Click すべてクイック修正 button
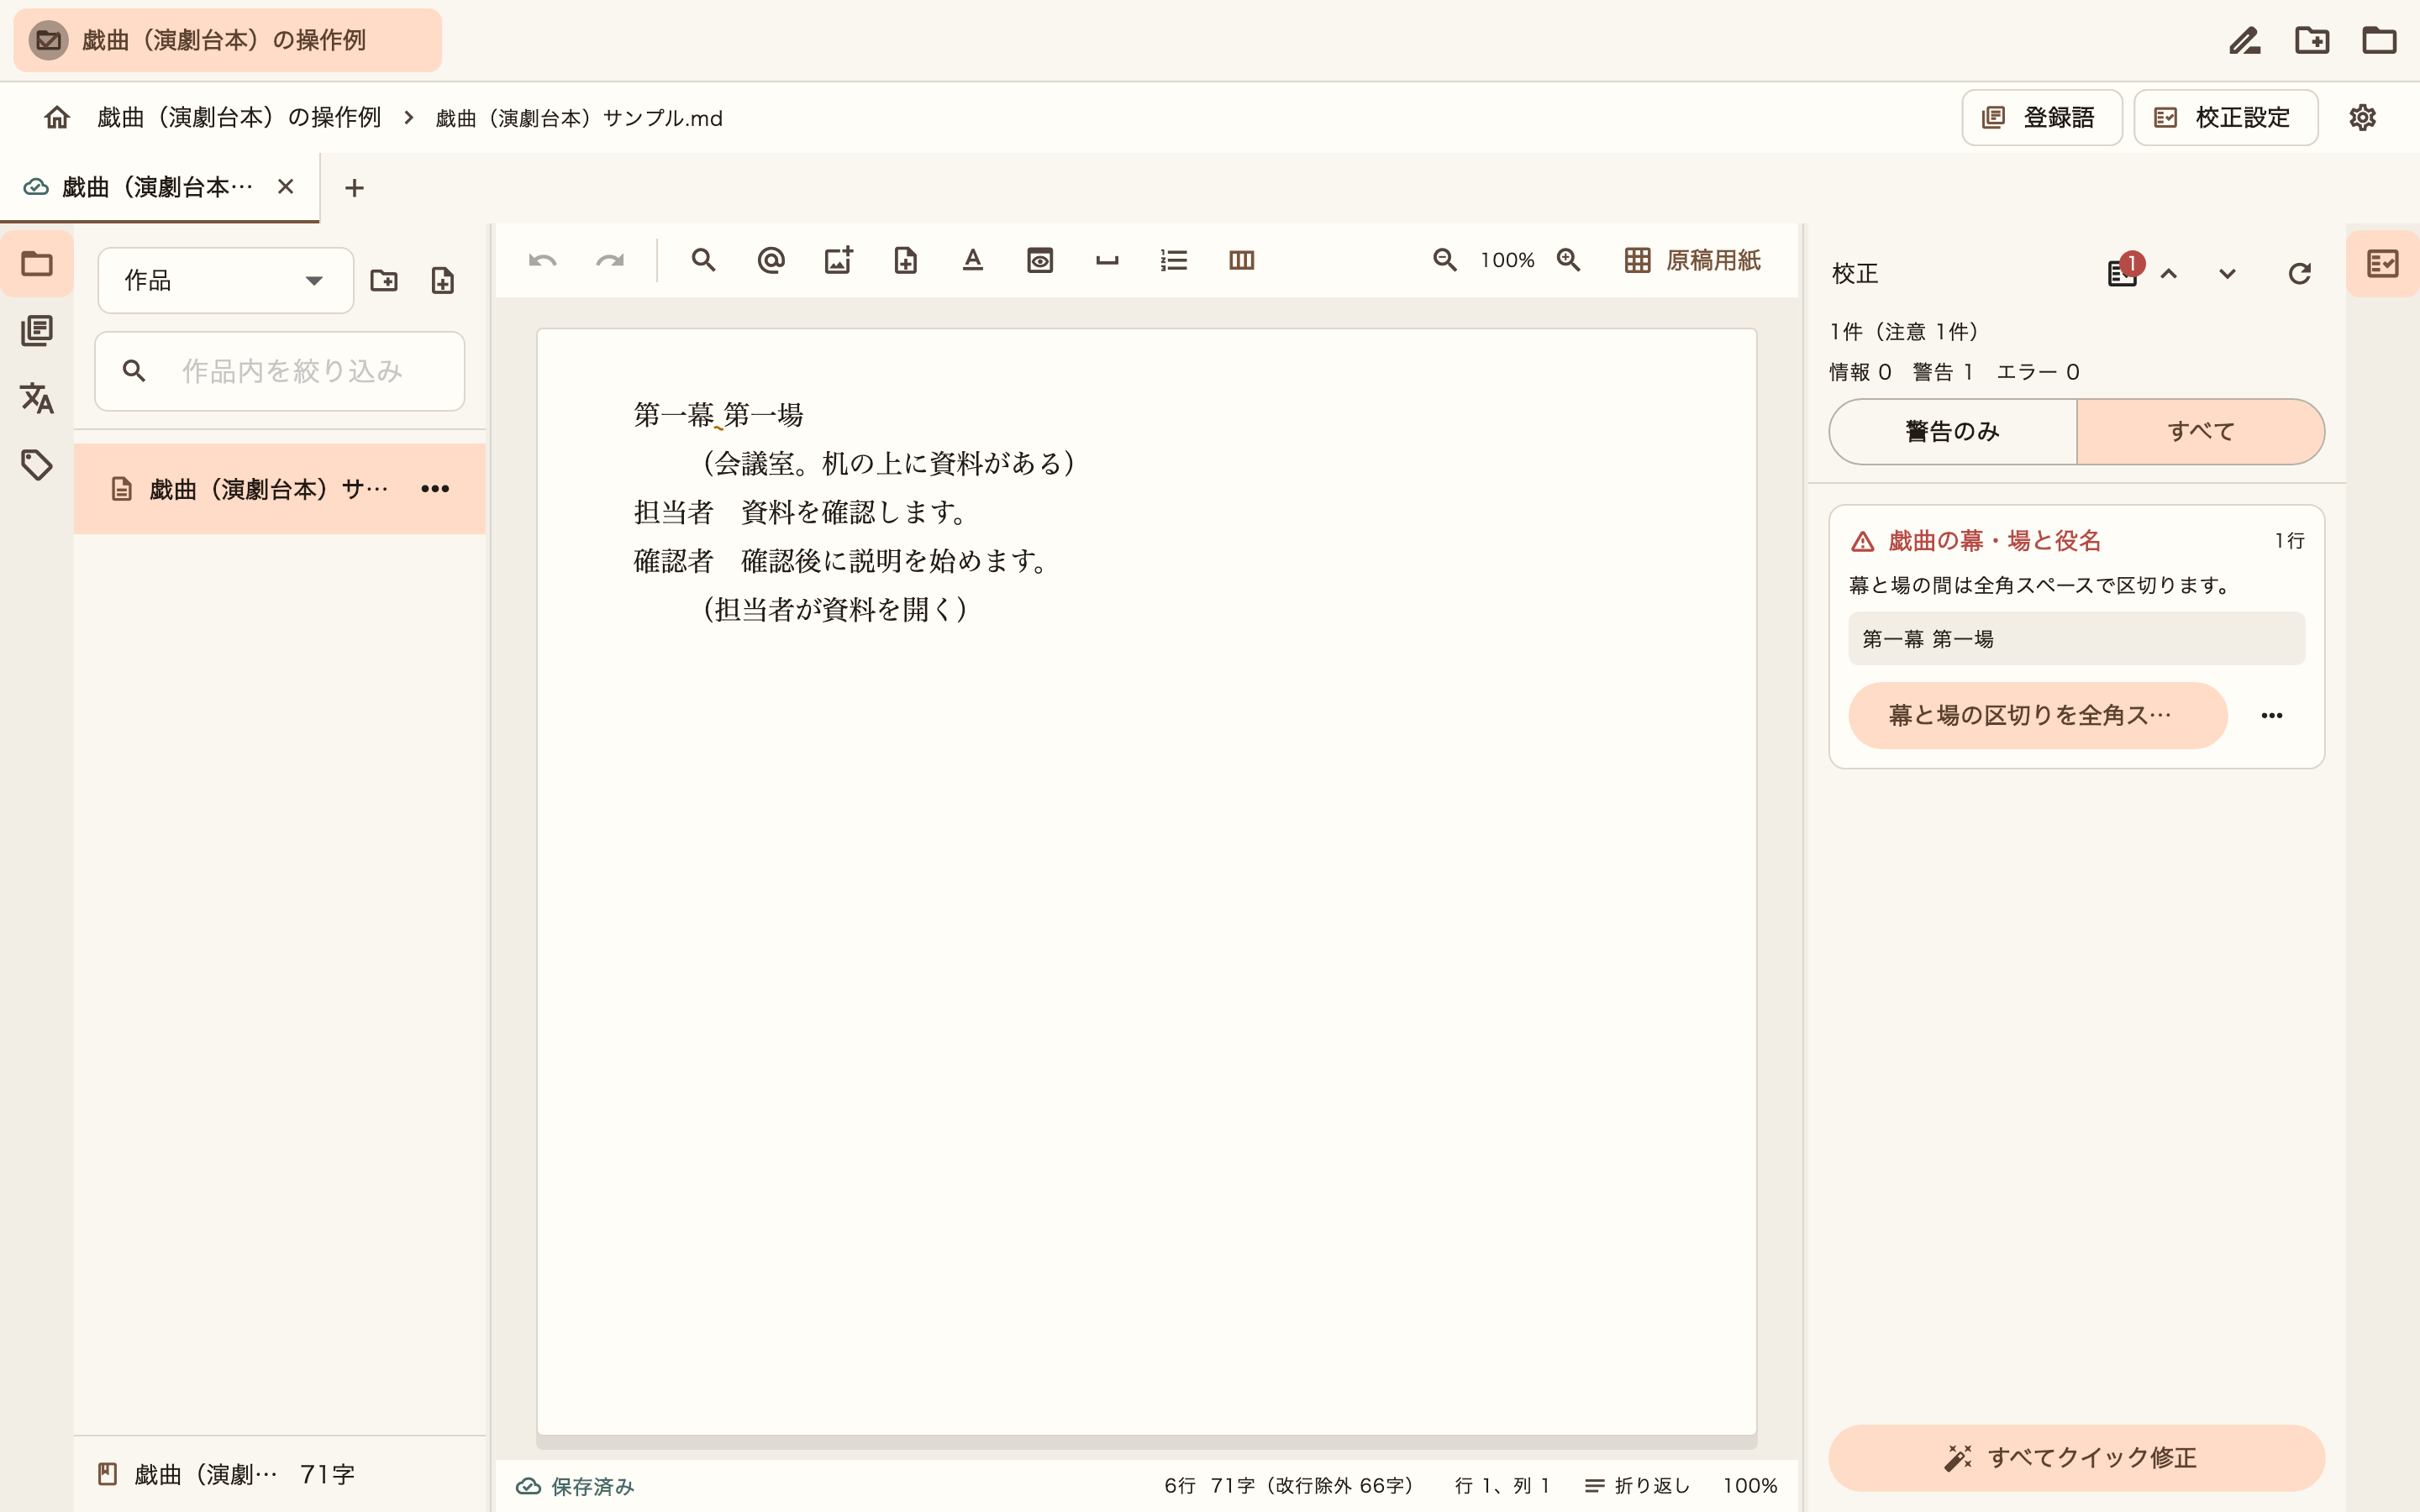 click(x=2077, y=1458)
